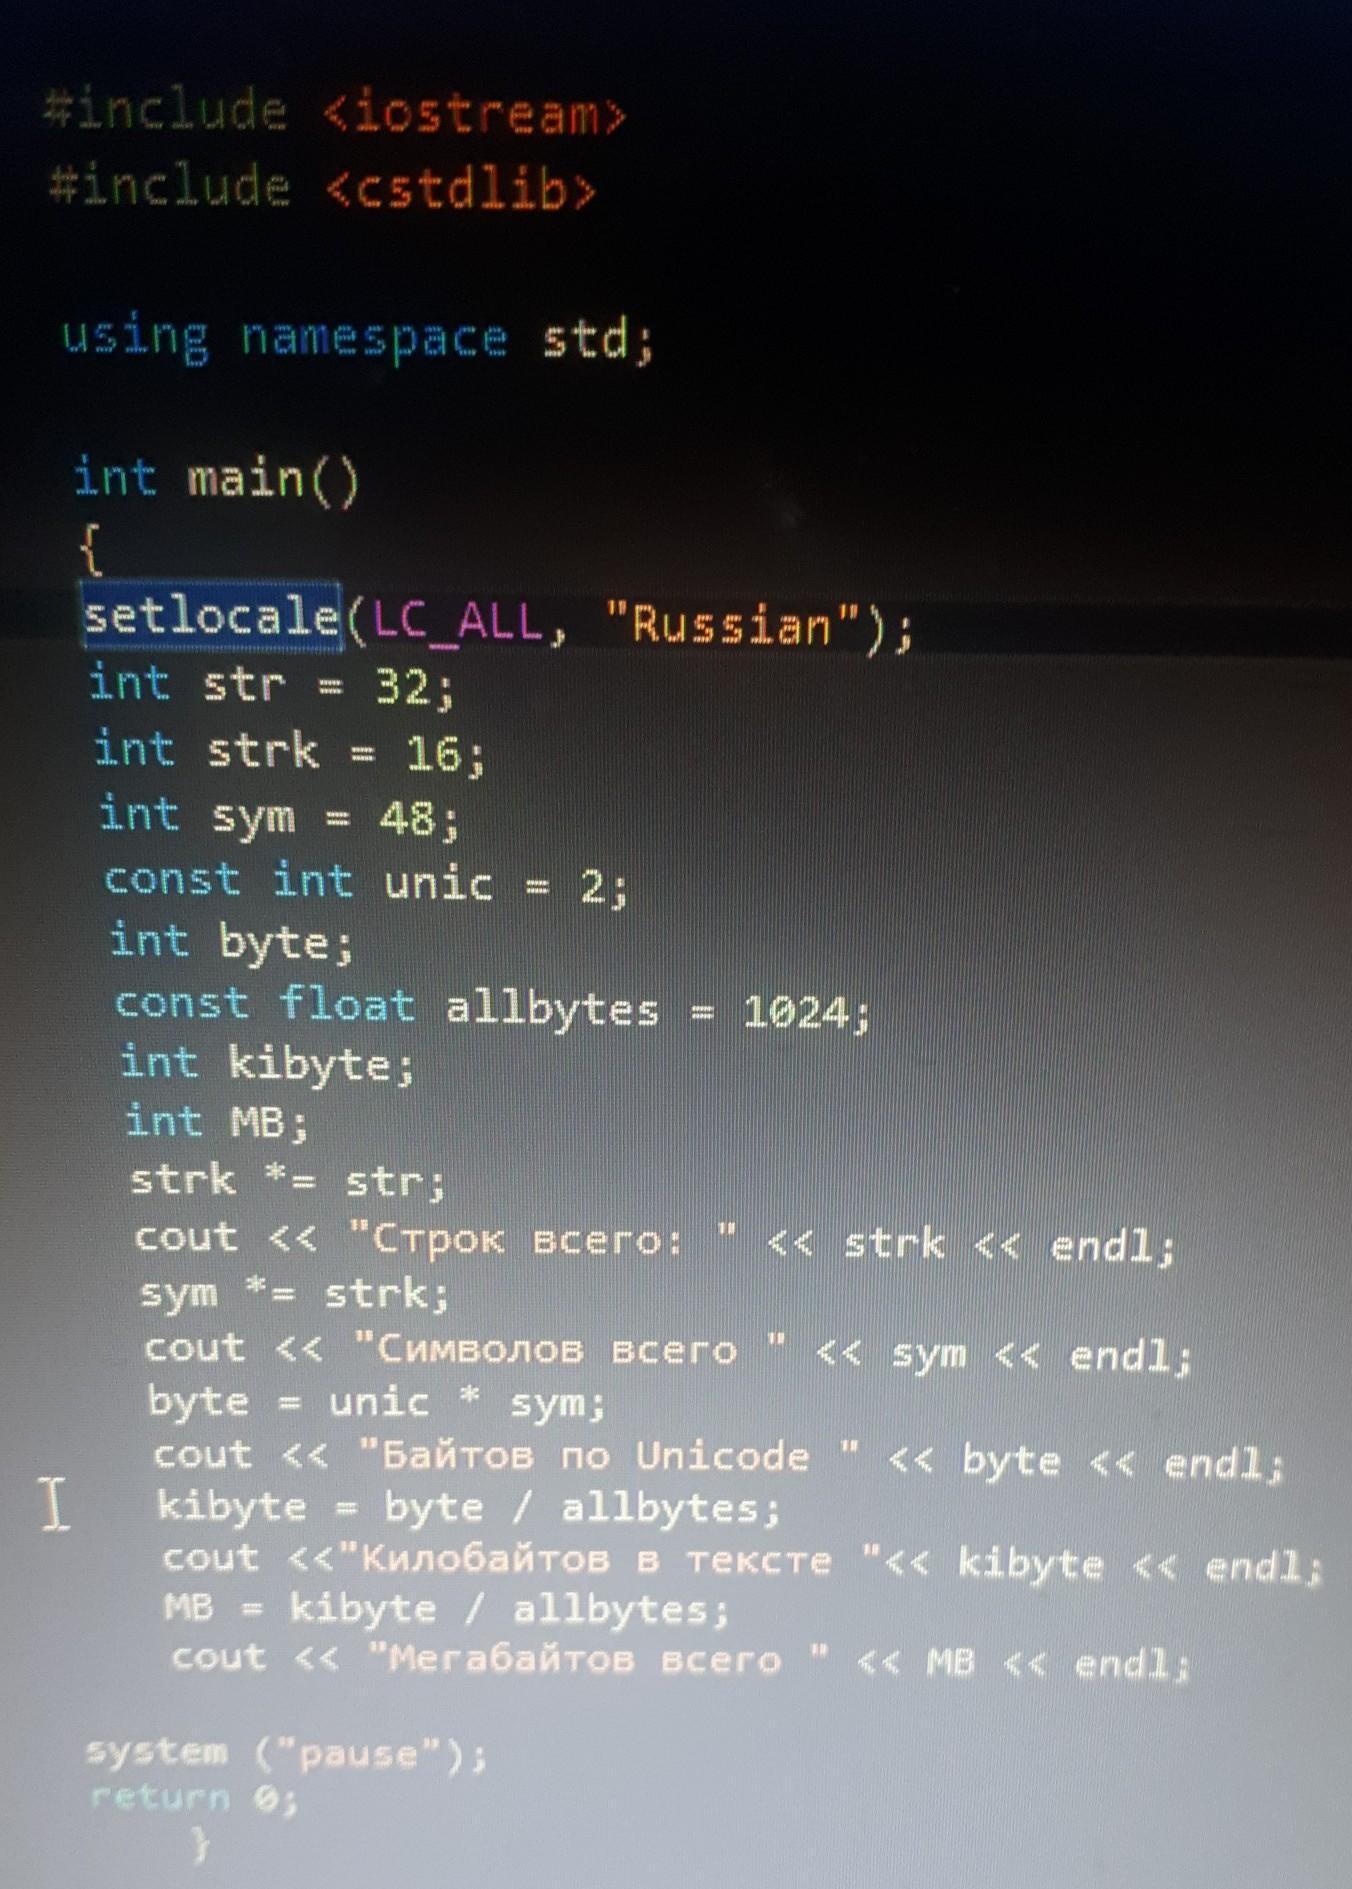Image resolution: width=1352 pixels, height=1889 pixels.
Task: Click the cout line with "Байтов по Unicode"
Action: [x=719, y=1459]
